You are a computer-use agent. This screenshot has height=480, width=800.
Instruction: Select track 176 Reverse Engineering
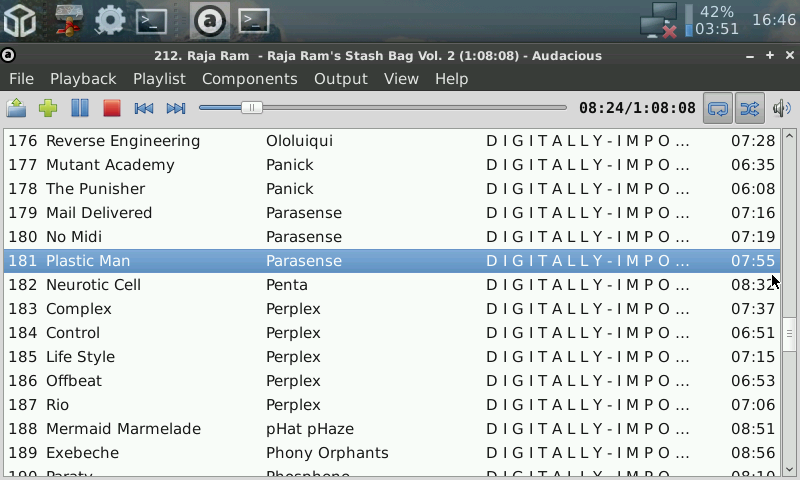[x=392, y=141]
